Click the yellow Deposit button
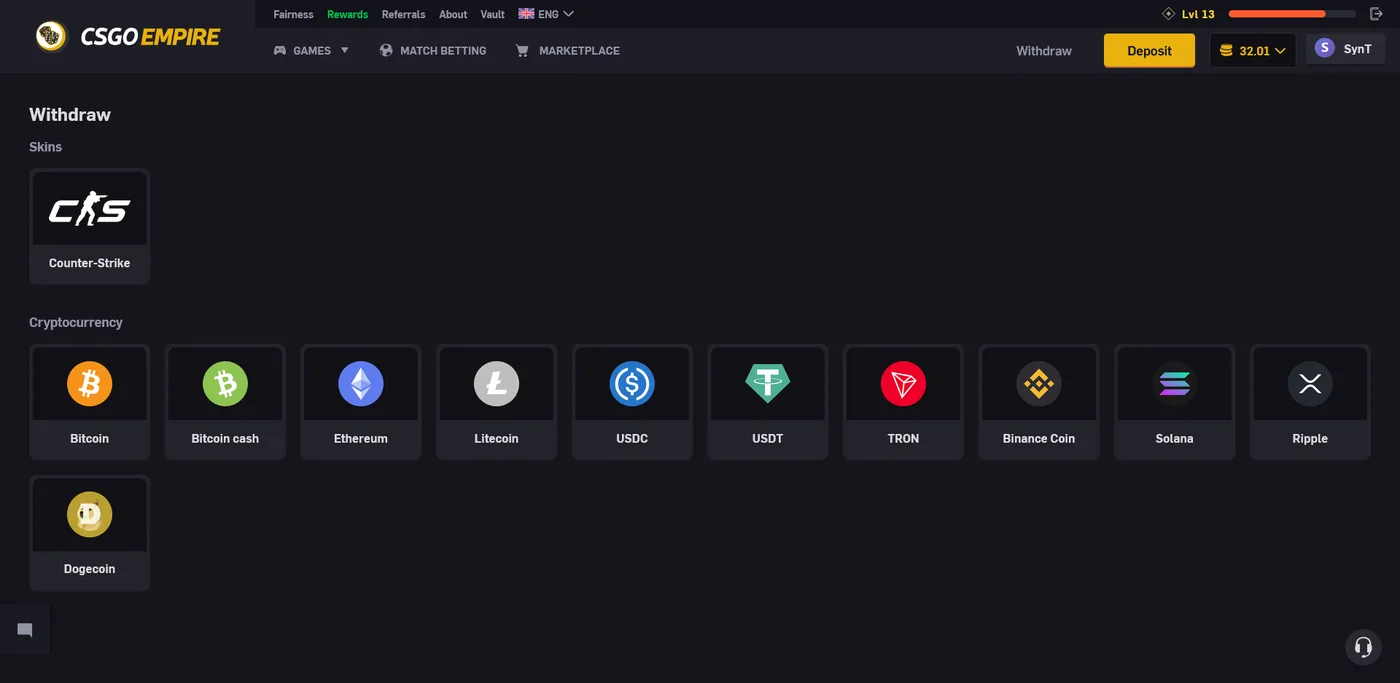The width and height of the screenshot is (1400, 683). point(1149,51)
